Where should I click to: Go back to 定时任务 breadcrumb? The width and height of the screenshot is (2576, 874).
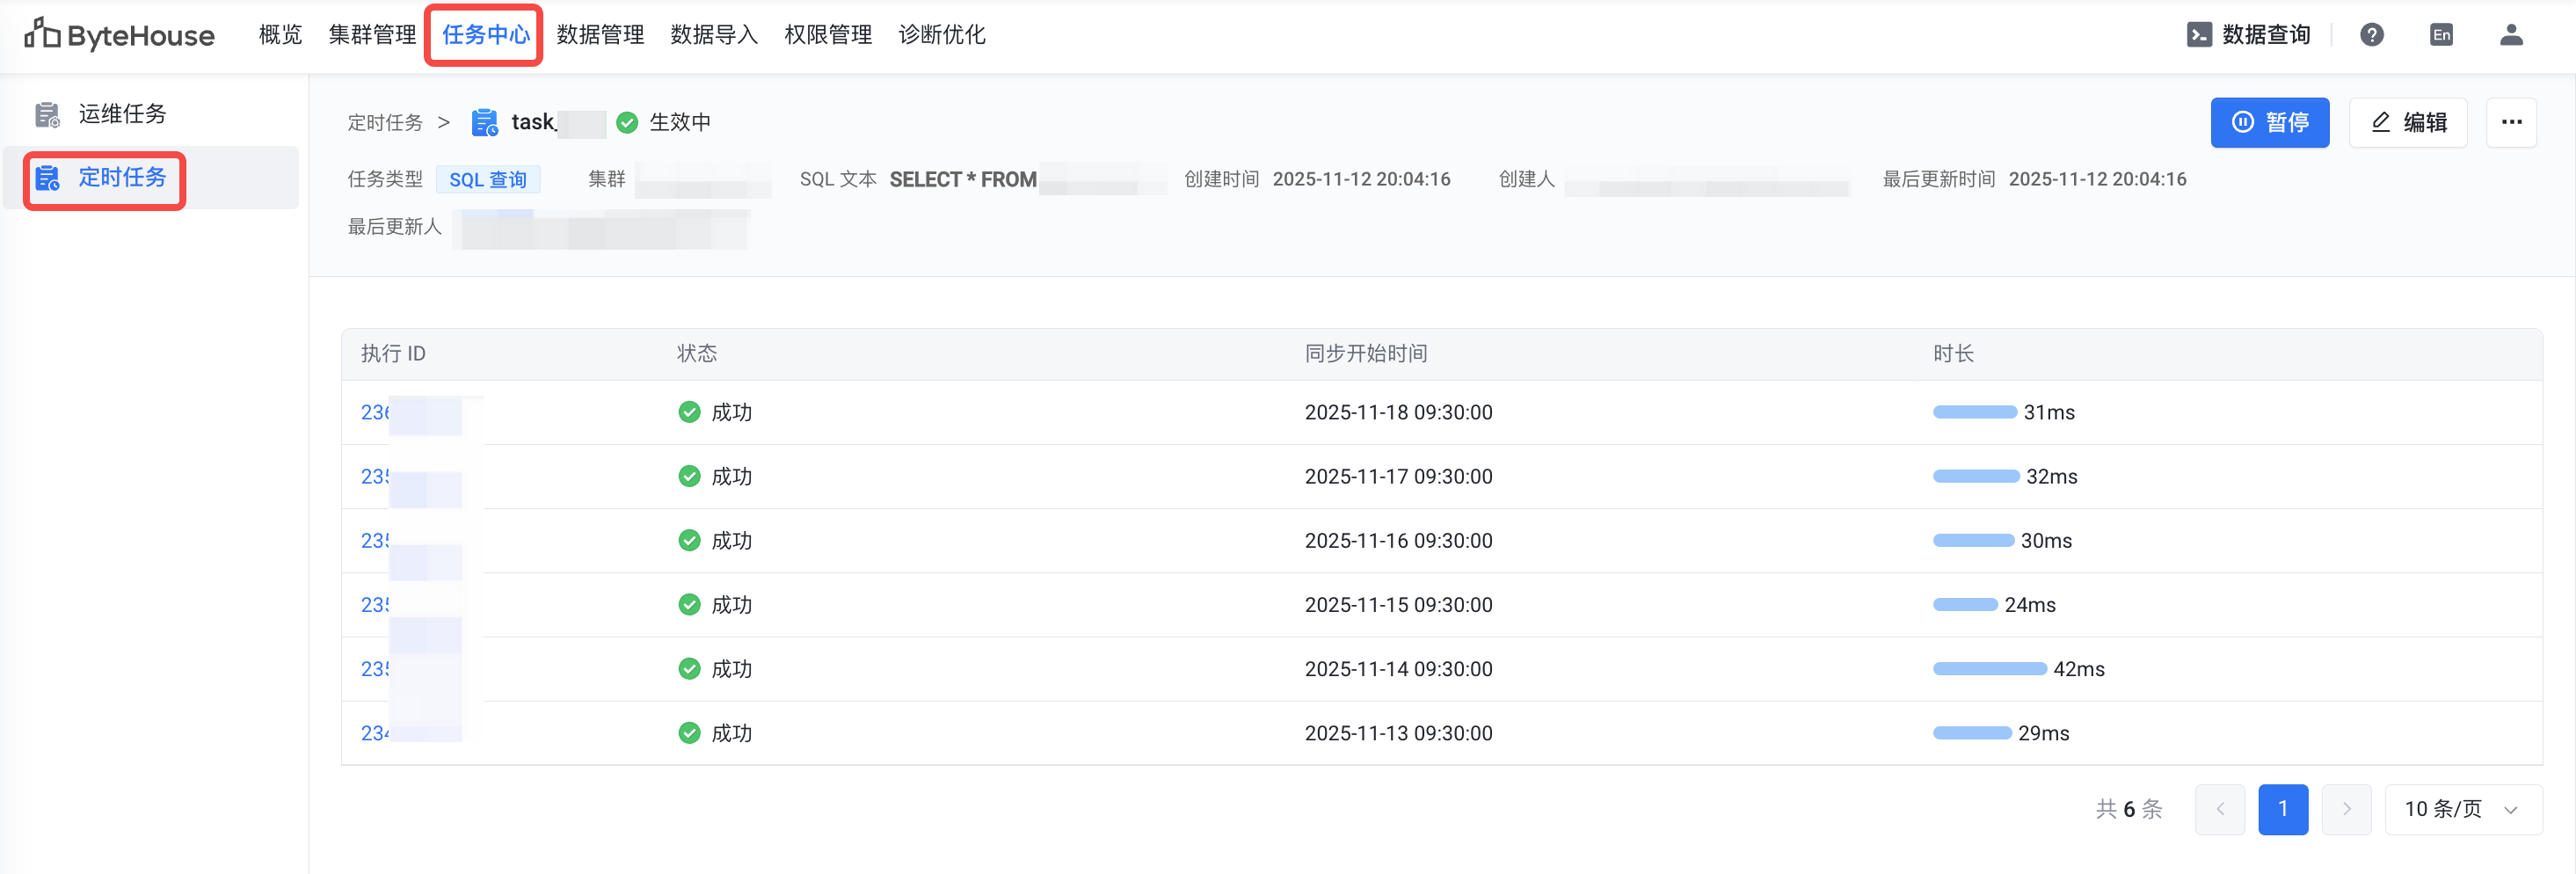tap(385, 123)
